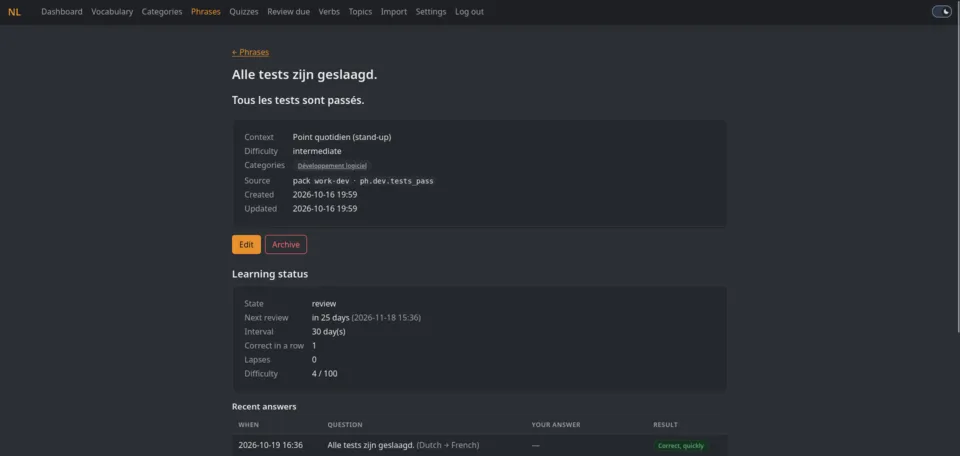
Task: Click the Développement logiciel category tag
Action: point(332,166)
